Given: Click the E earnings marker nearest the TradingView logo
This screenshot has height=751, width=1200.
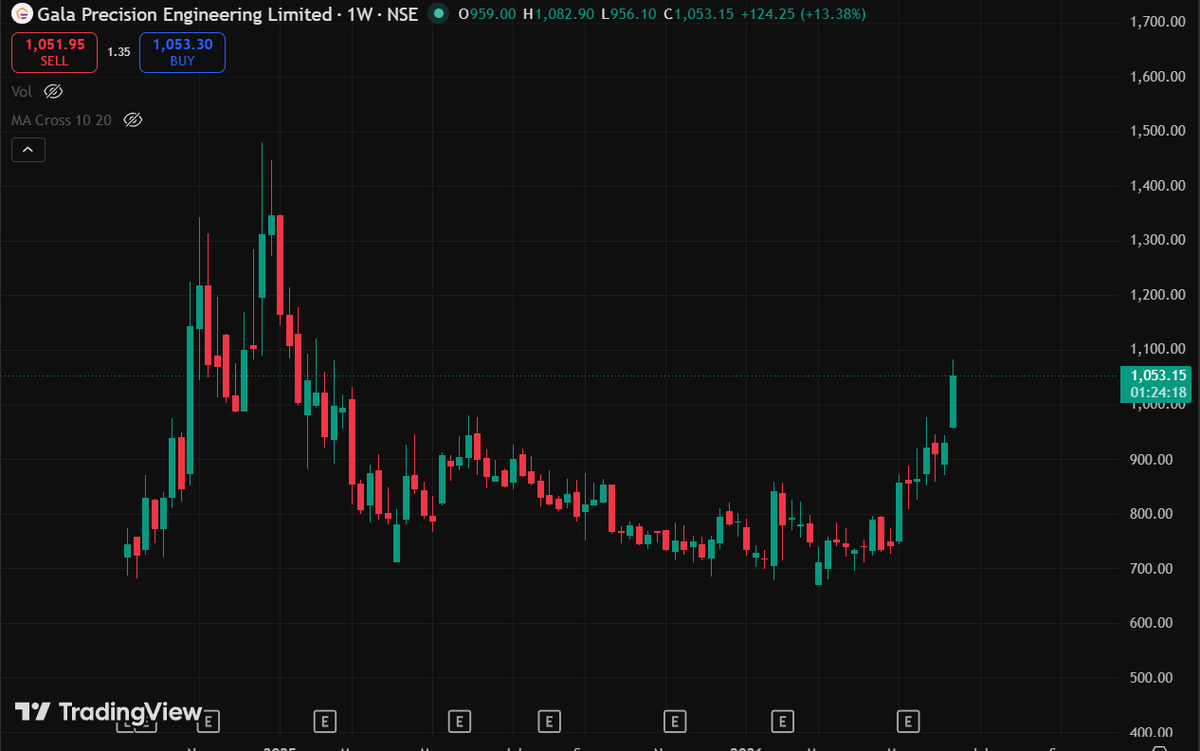Looking at the screenshot, I should point(209,720).
